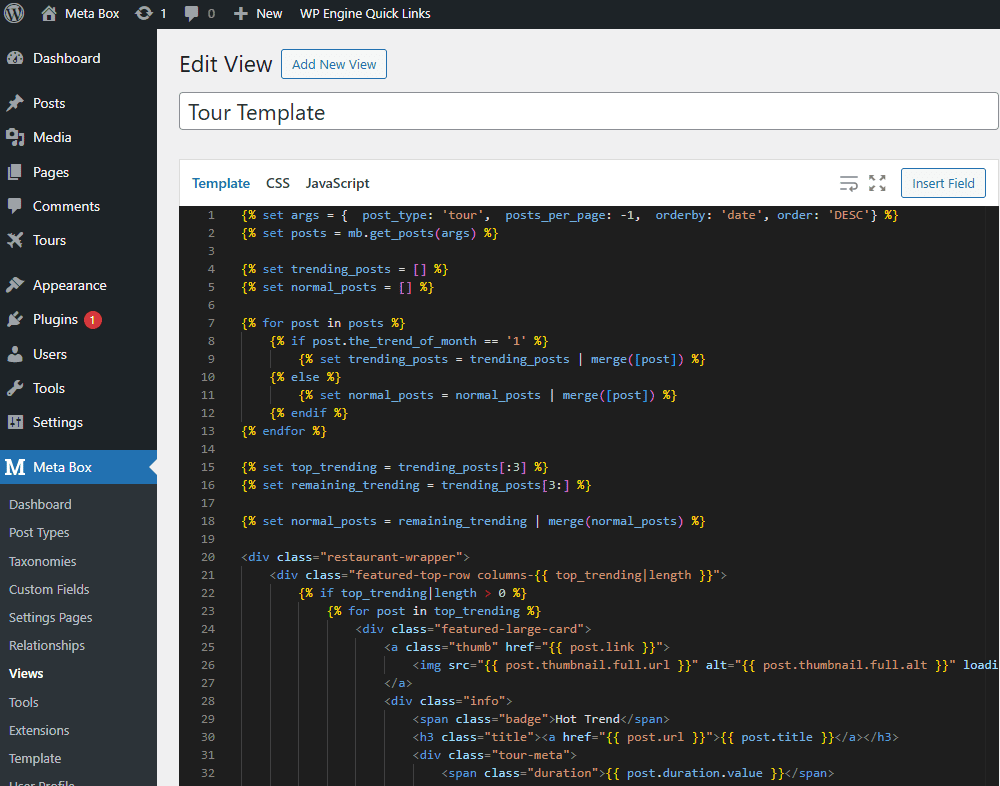Open the JavaScript tab
1000x786 pixels.
click(337, 183)
